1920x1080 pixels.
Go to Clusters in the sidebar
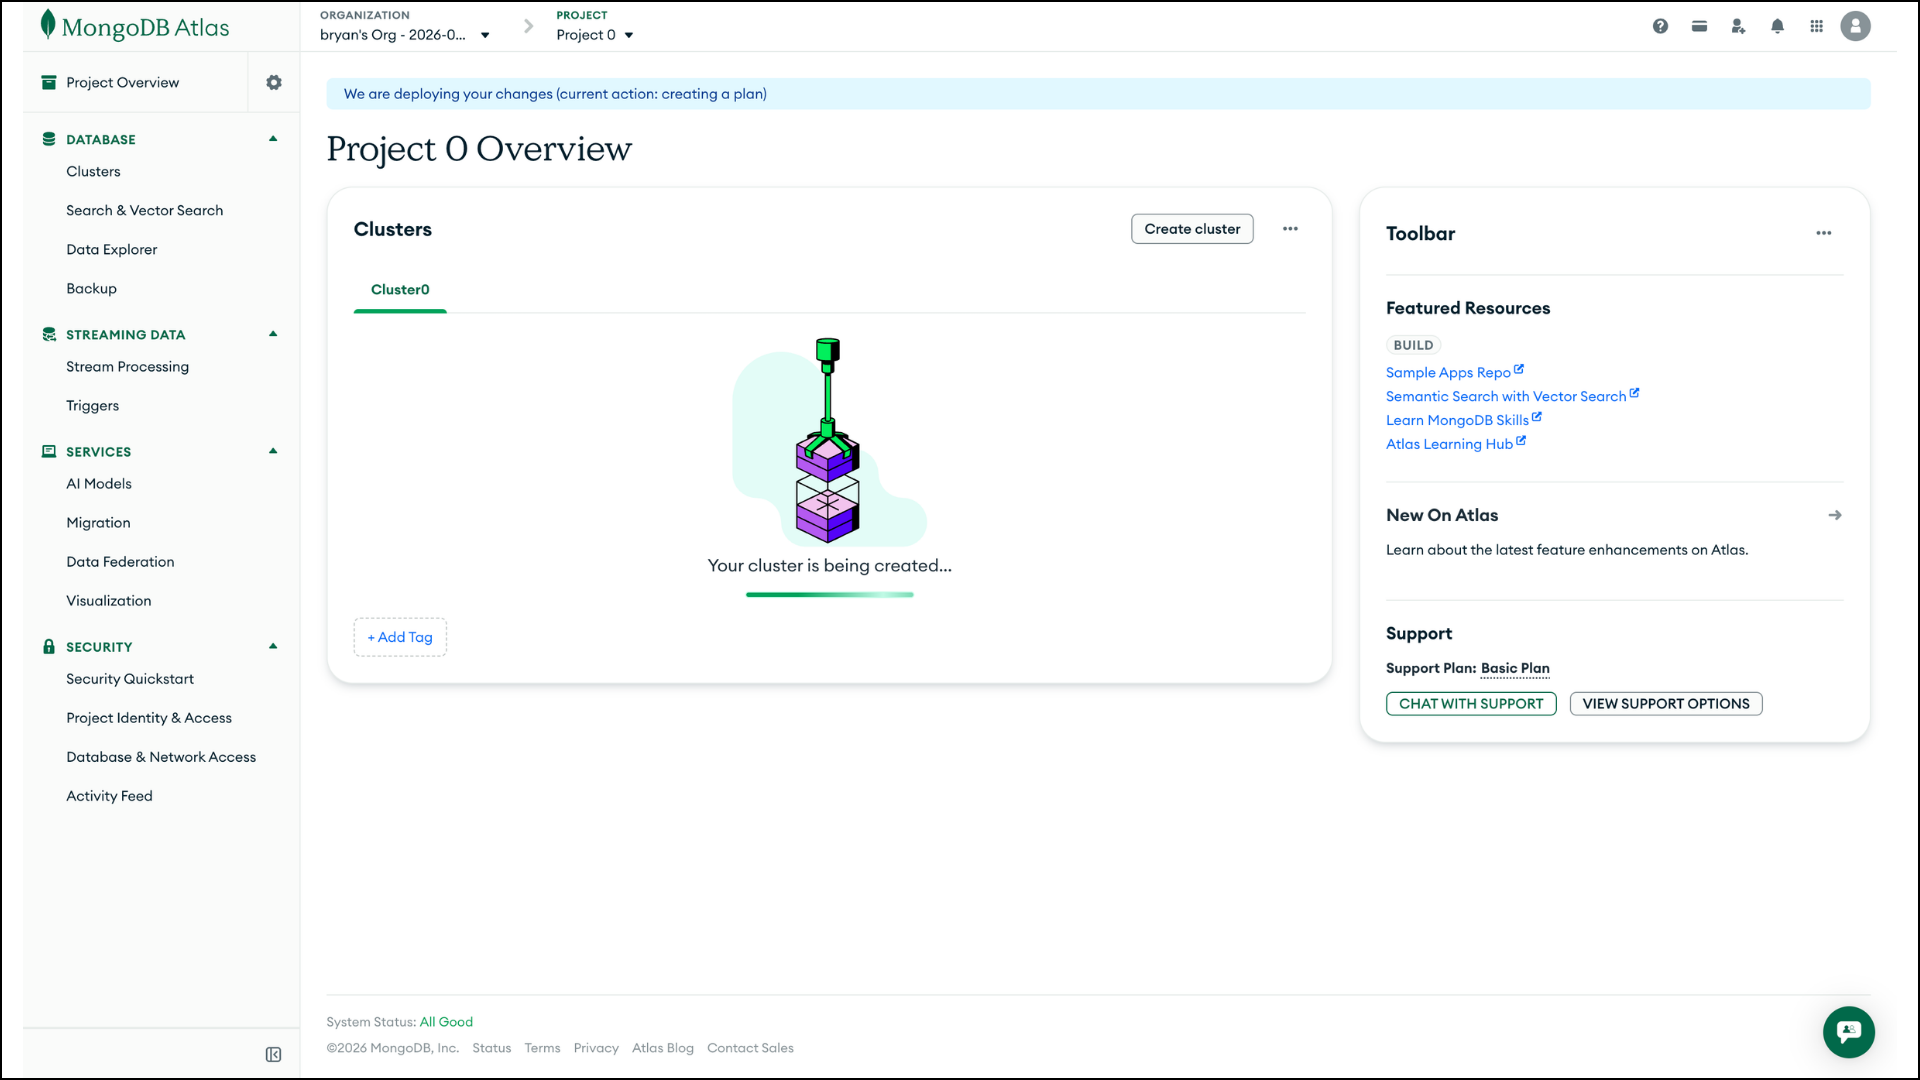[93, 171]
